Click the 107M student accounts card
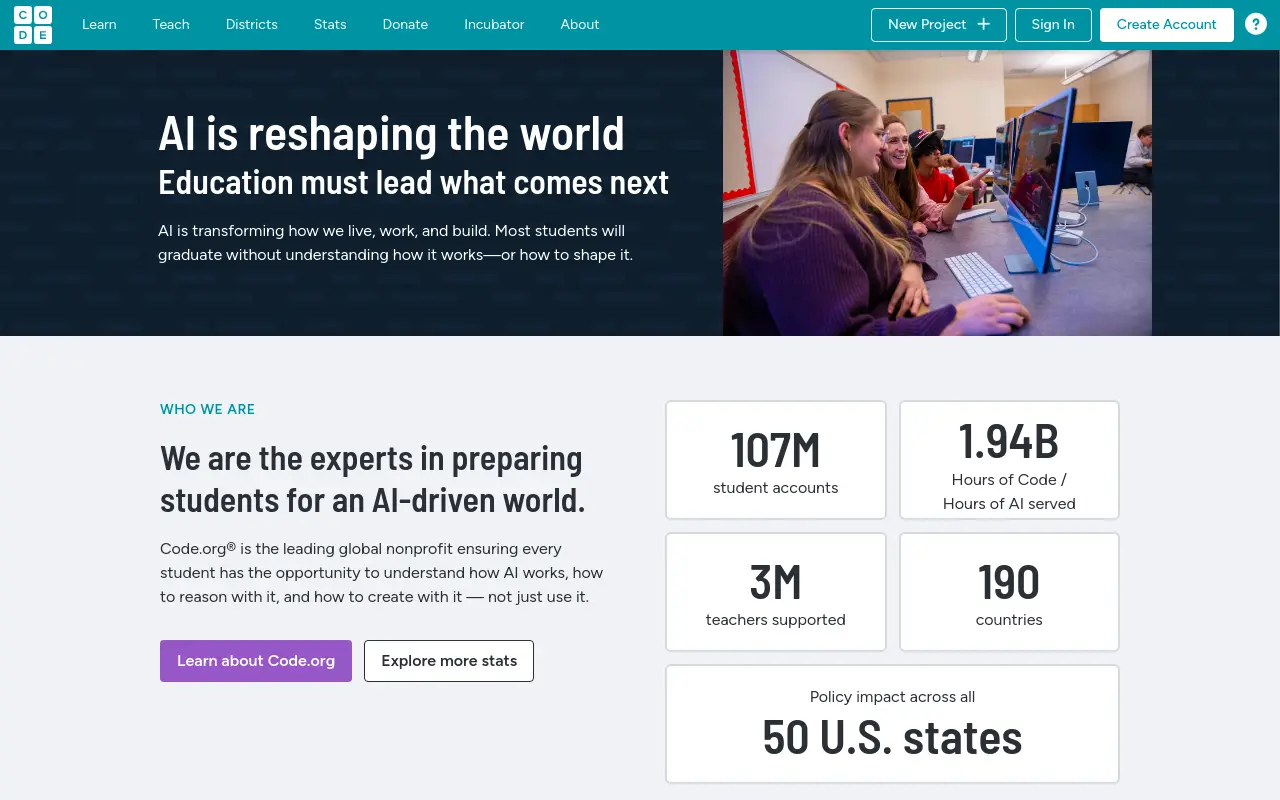This screenshot has width=1280, height=800. click(776, 460)
